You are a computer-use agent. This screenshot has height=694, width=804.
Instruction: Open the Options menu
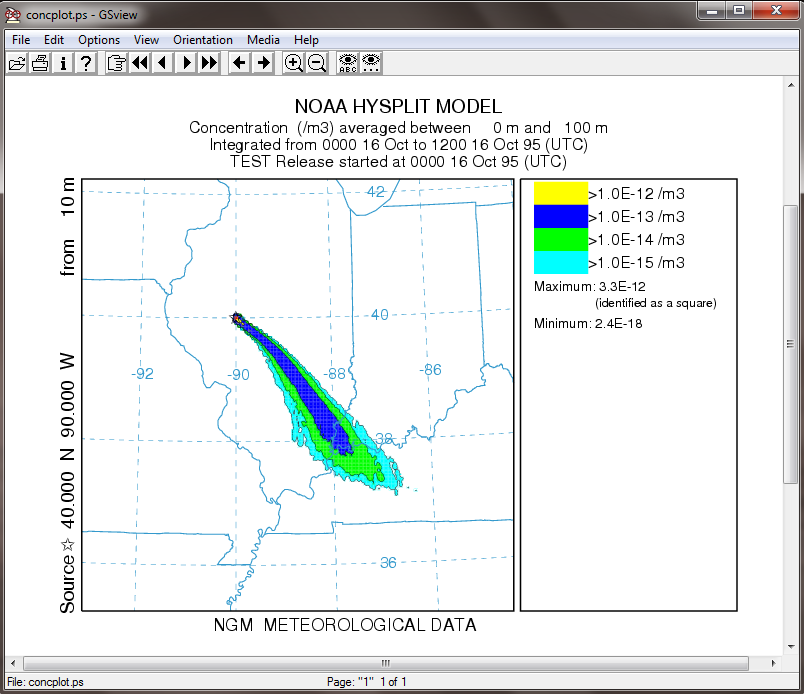pos(99,40)
